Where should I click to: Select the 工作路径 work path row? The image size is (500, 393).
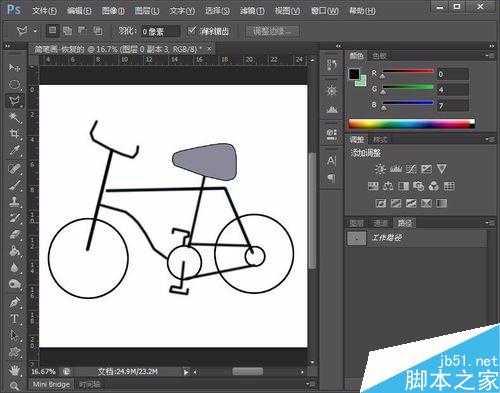click(416, 238)
